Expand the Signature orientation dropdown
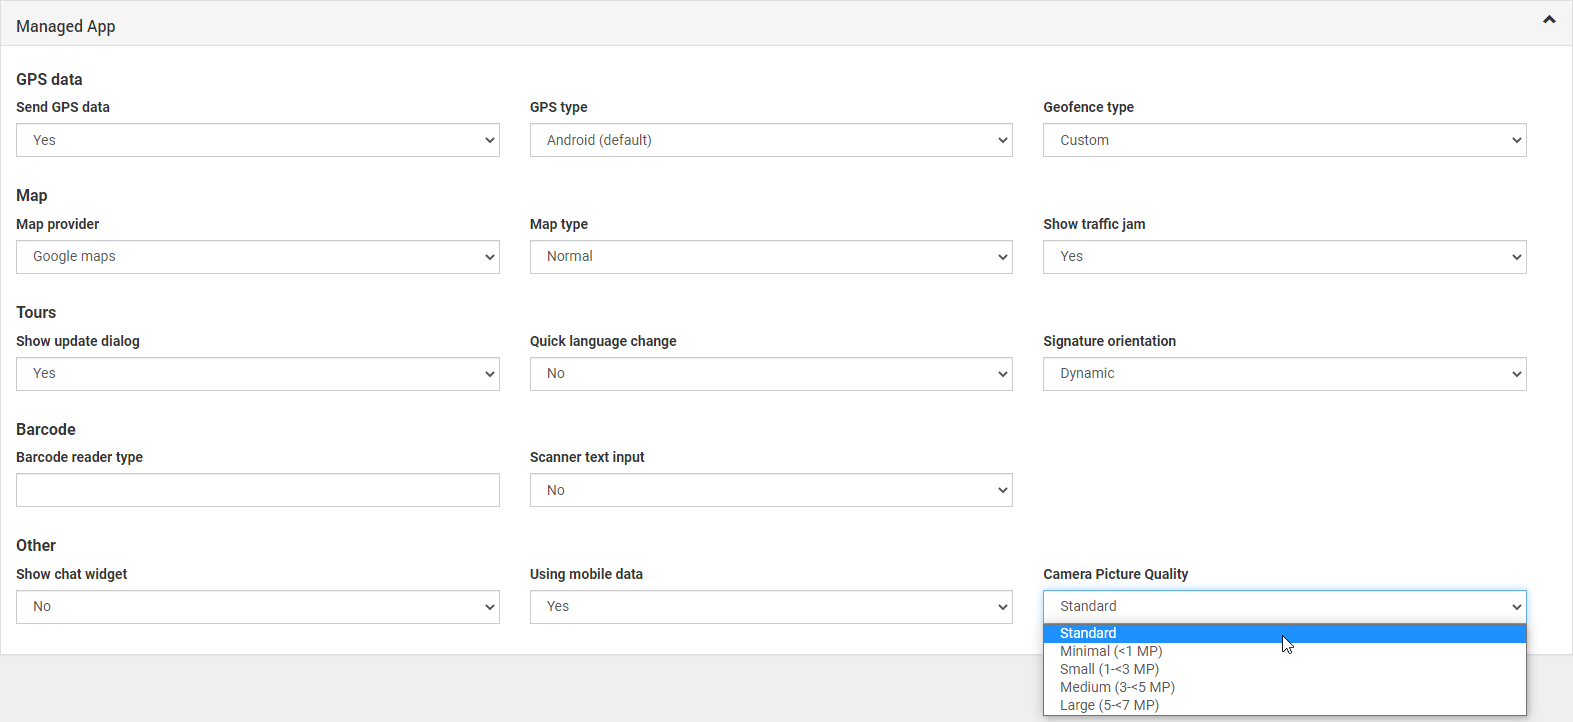Image resolution: width=1573 pixels, height=722 pixels. pyautogui.click(x=1284, y=374)
